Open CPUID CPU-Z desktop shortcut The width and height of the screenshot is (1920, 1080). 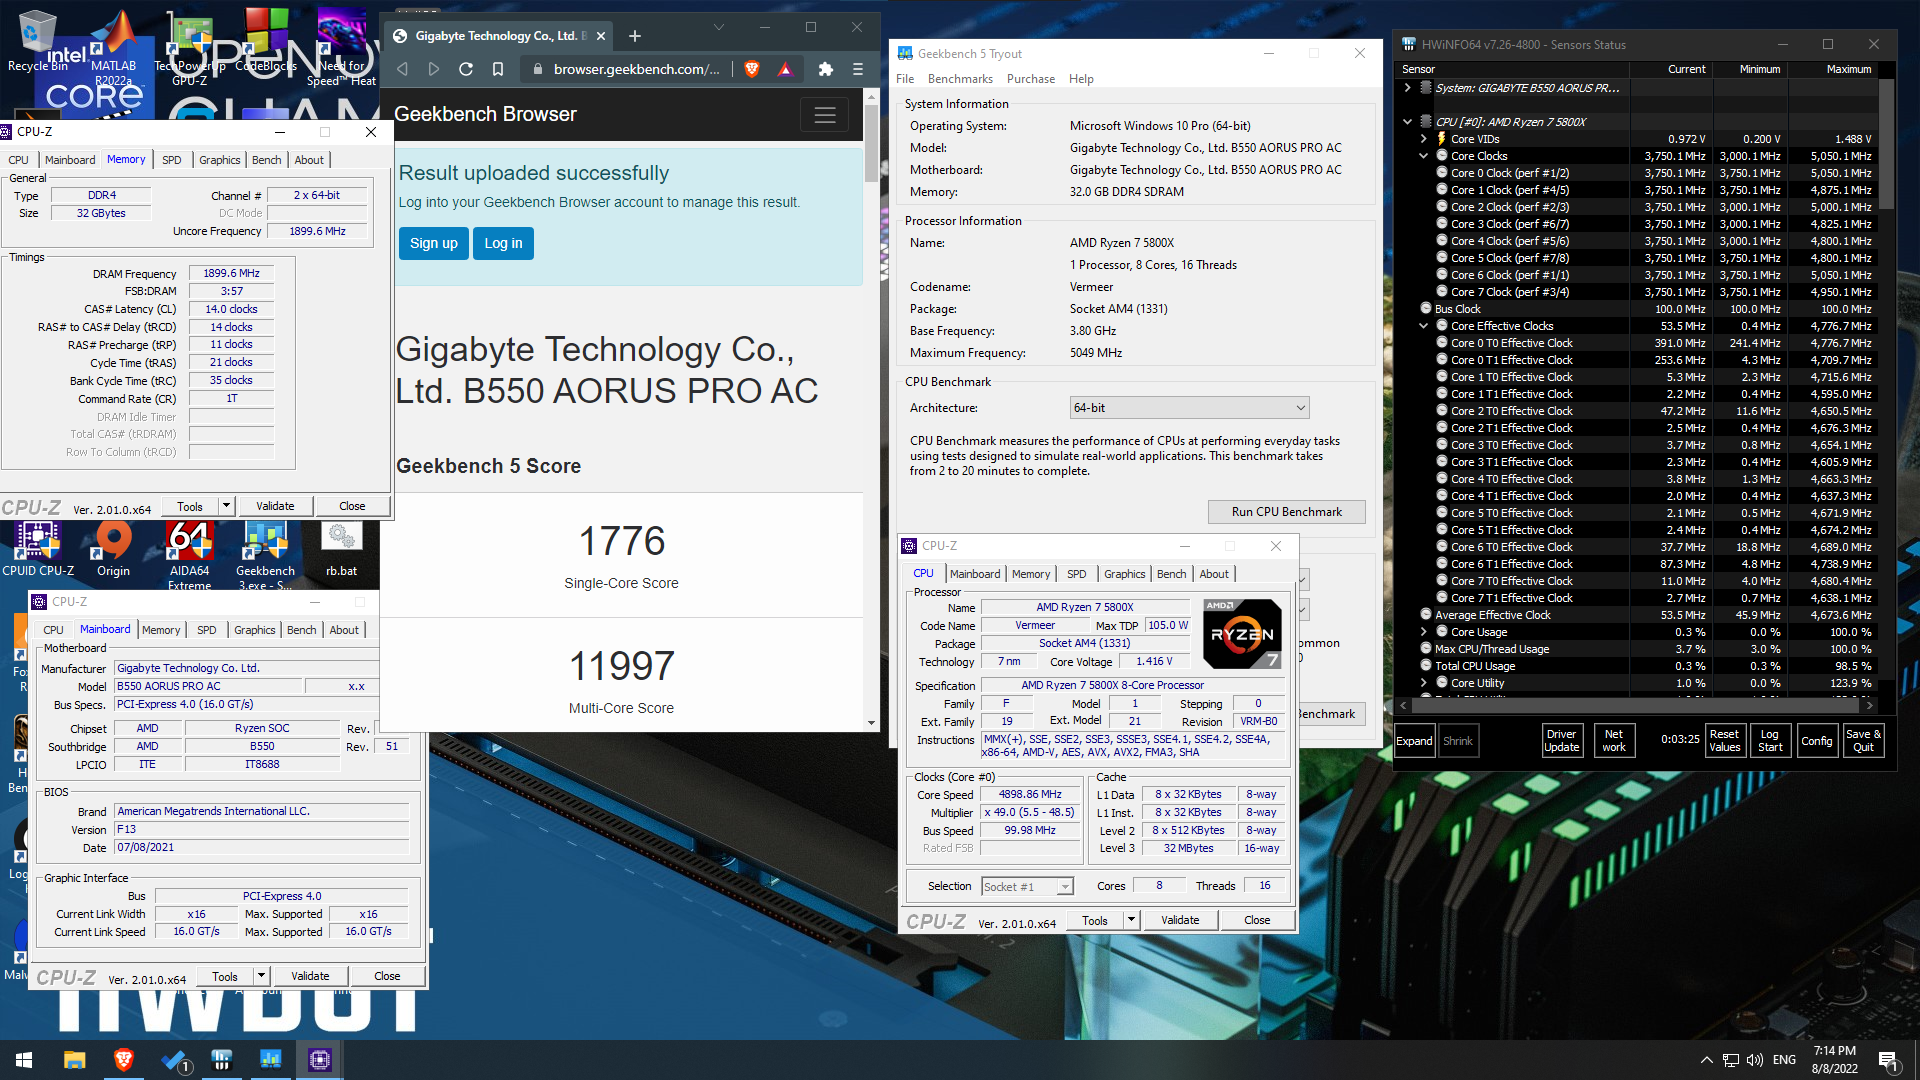[x=38, y=549]
